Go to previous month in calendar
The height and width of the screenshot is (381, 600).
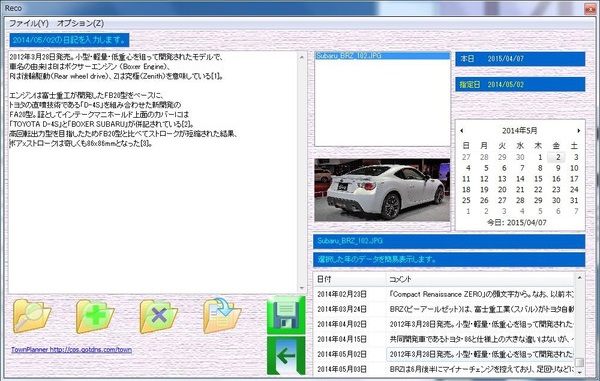pos(462,130)
